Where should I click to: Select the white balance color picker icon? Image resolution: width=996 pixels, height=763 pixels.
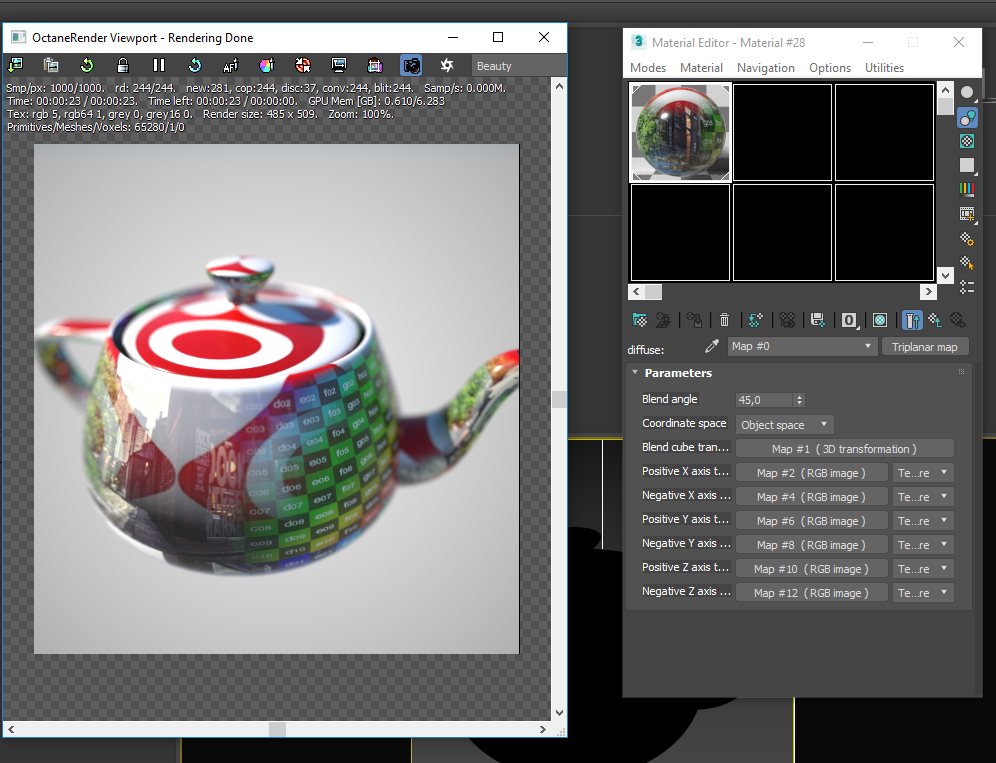pyautogui.click(x=267, y=65)
